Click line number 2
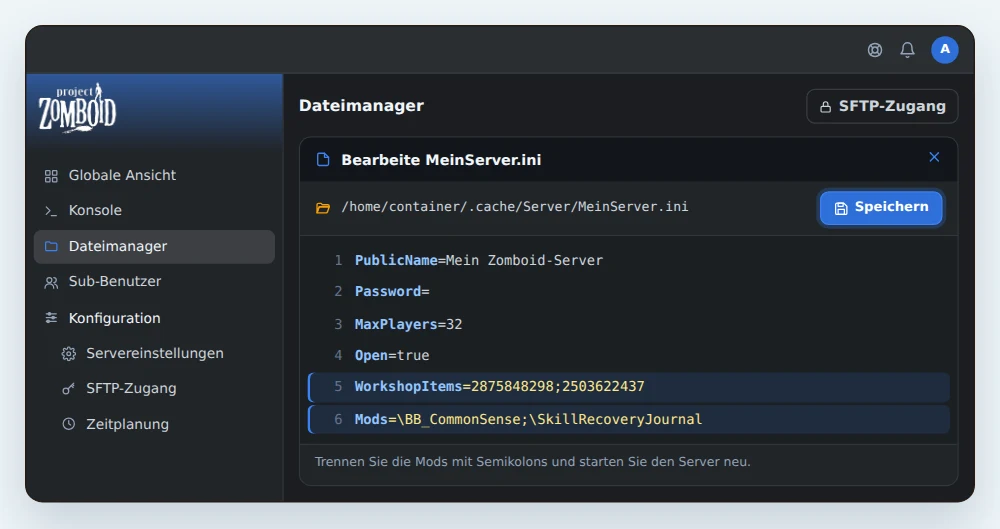 tap(338, 292)
